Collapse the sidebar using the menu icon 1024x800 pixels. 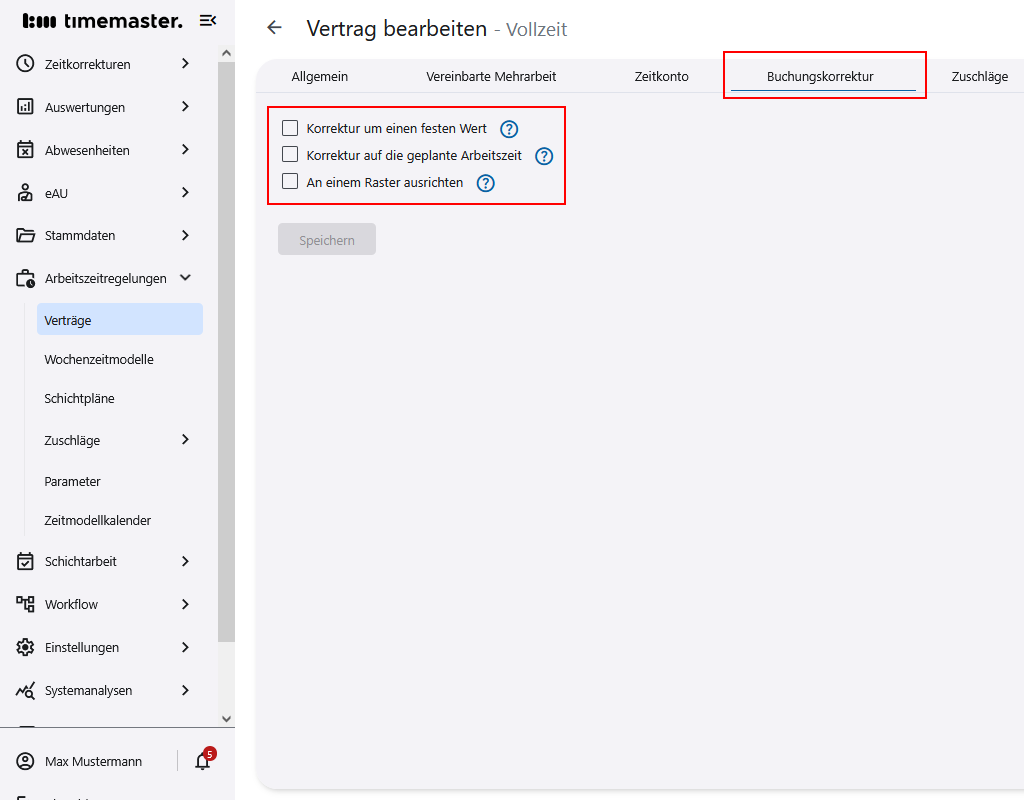[208, 21]
